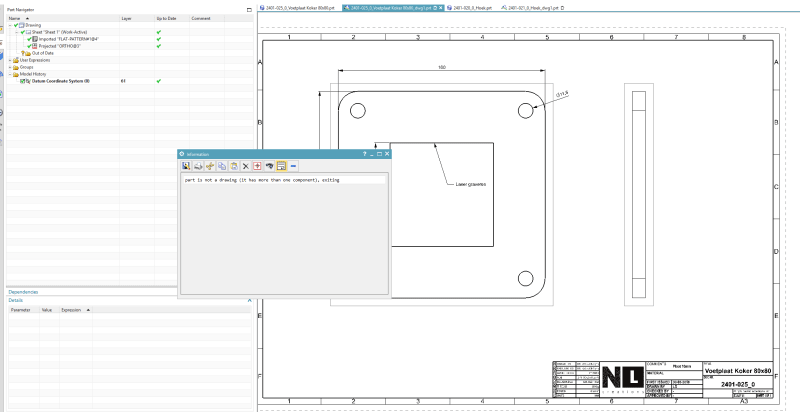Viewport: 800px width, 412px height.
Task: Click the Comment column header
Action: (207, 18)
